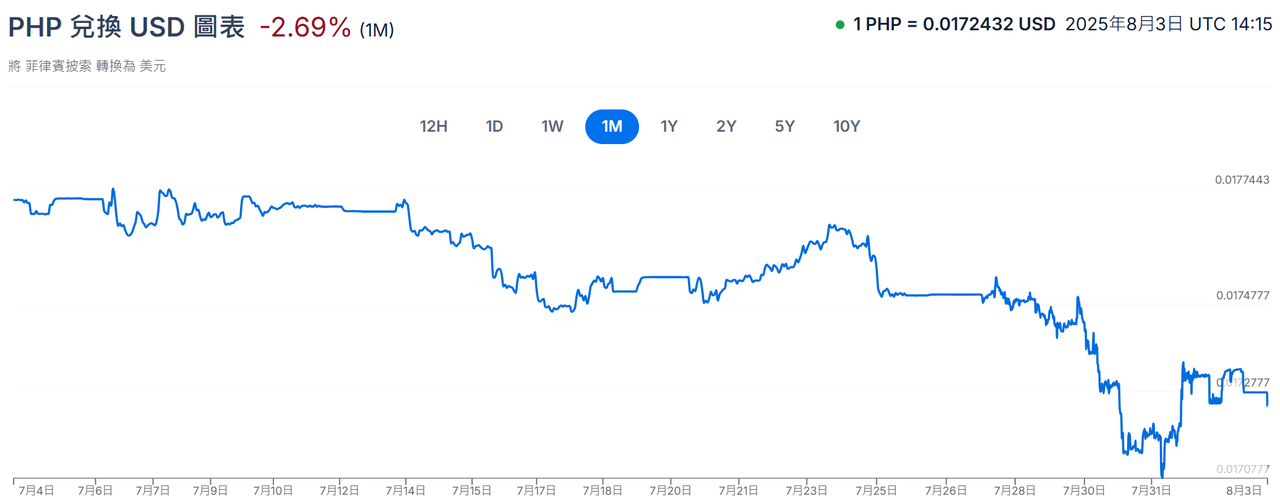Open the 10Y time range

click(846, 127)
